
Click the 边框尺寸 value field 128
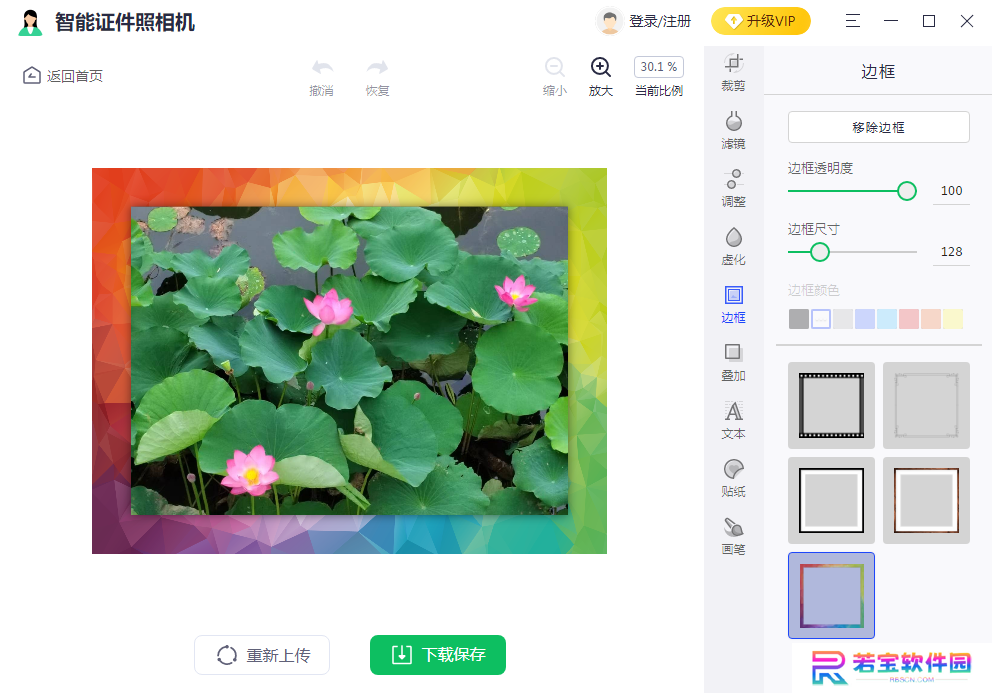click(951, 252)
